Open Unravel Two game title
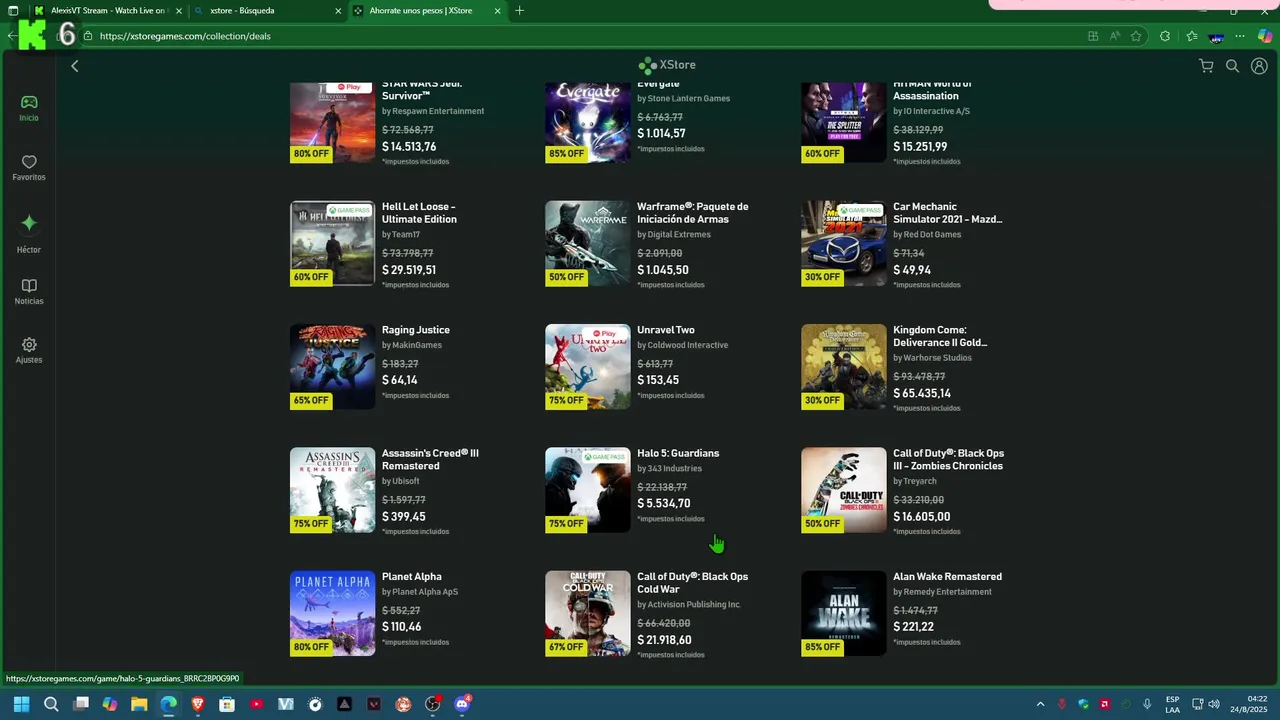Viewport: 1280px width, 720px height. [x=665, y=330]
